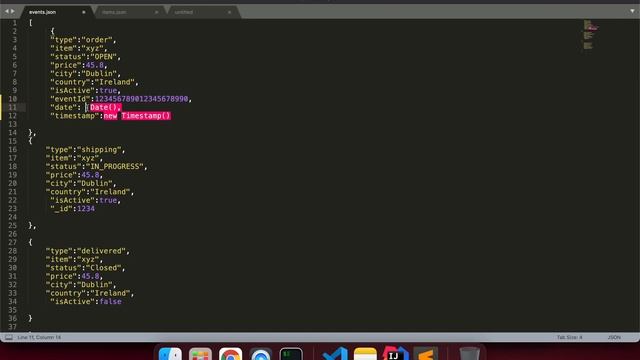Image resolution: width=640 pixels, height=360 pixels.
Task: Click the Line 11, Column 14 status text
Action: click(x=39, y=337)
